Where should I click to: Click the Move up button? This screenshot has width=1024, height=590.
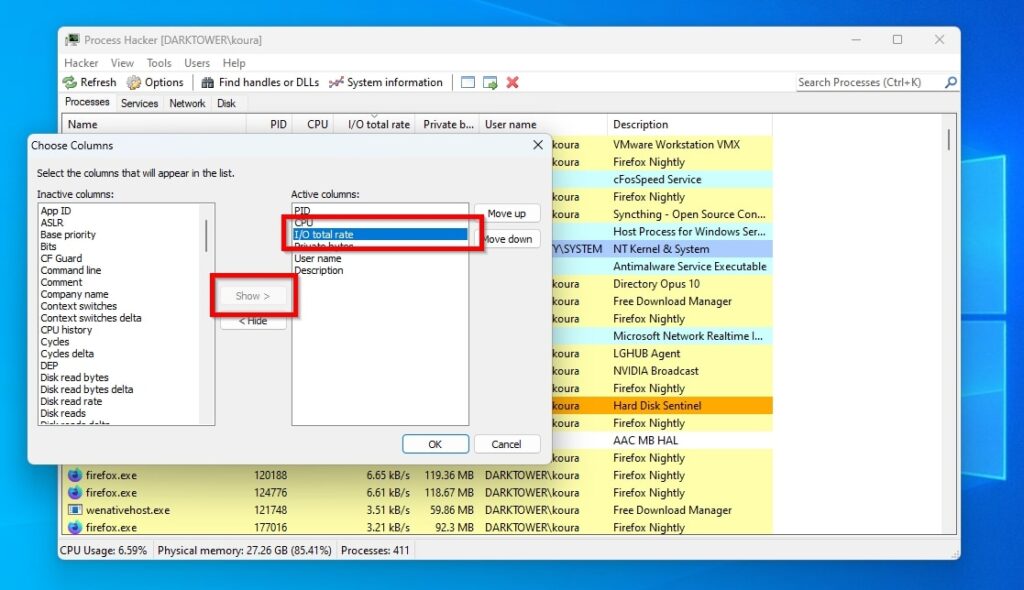[508, 213]
